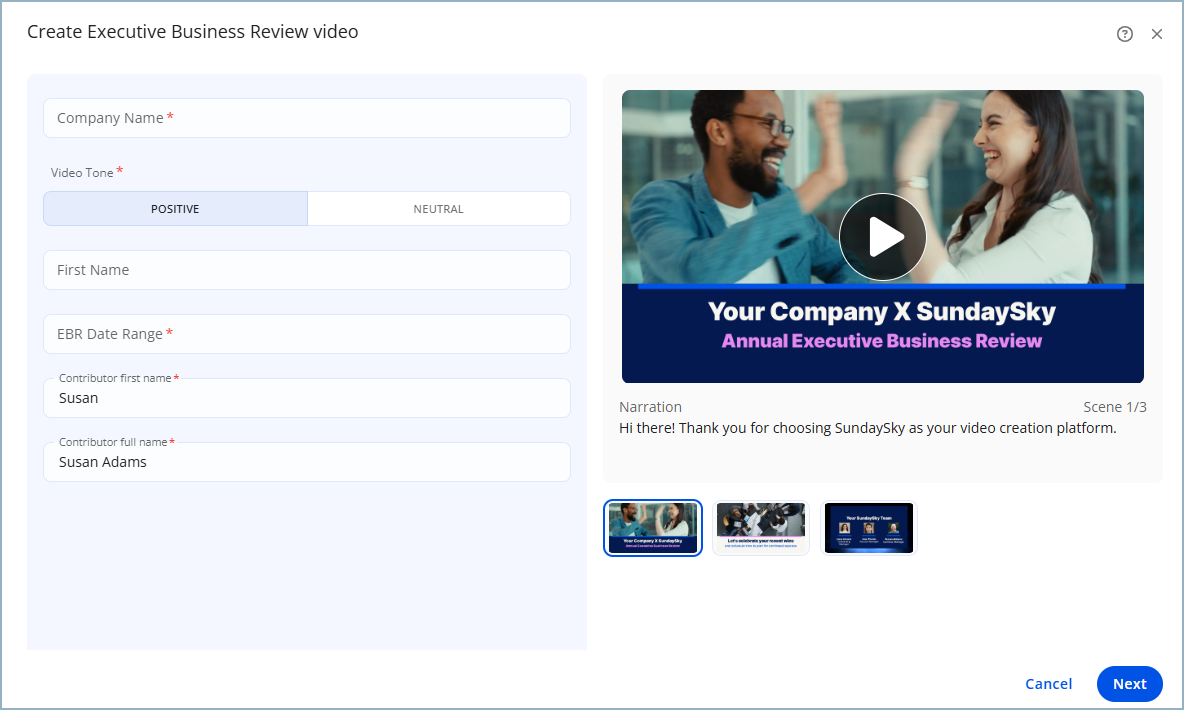Play the video preview
Screen dimensions: 1184x710
[x=882, y=237]
